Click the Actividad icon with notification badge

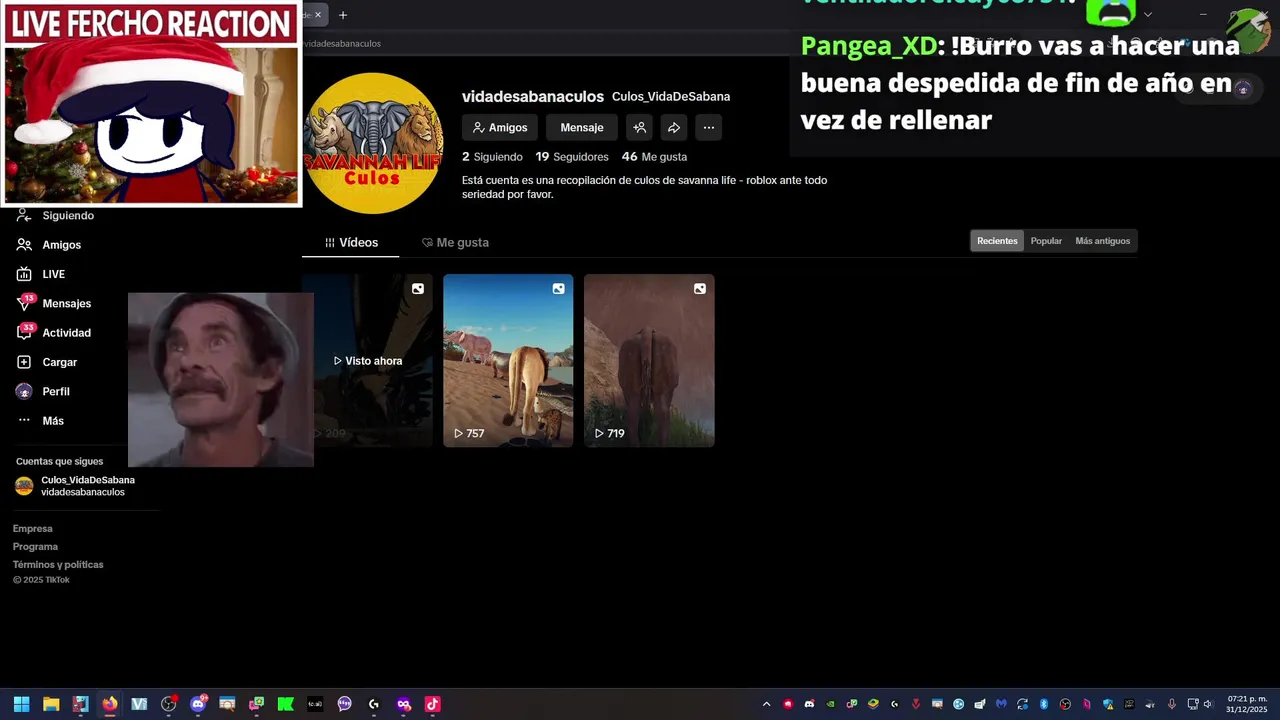(x=25, y=332)
